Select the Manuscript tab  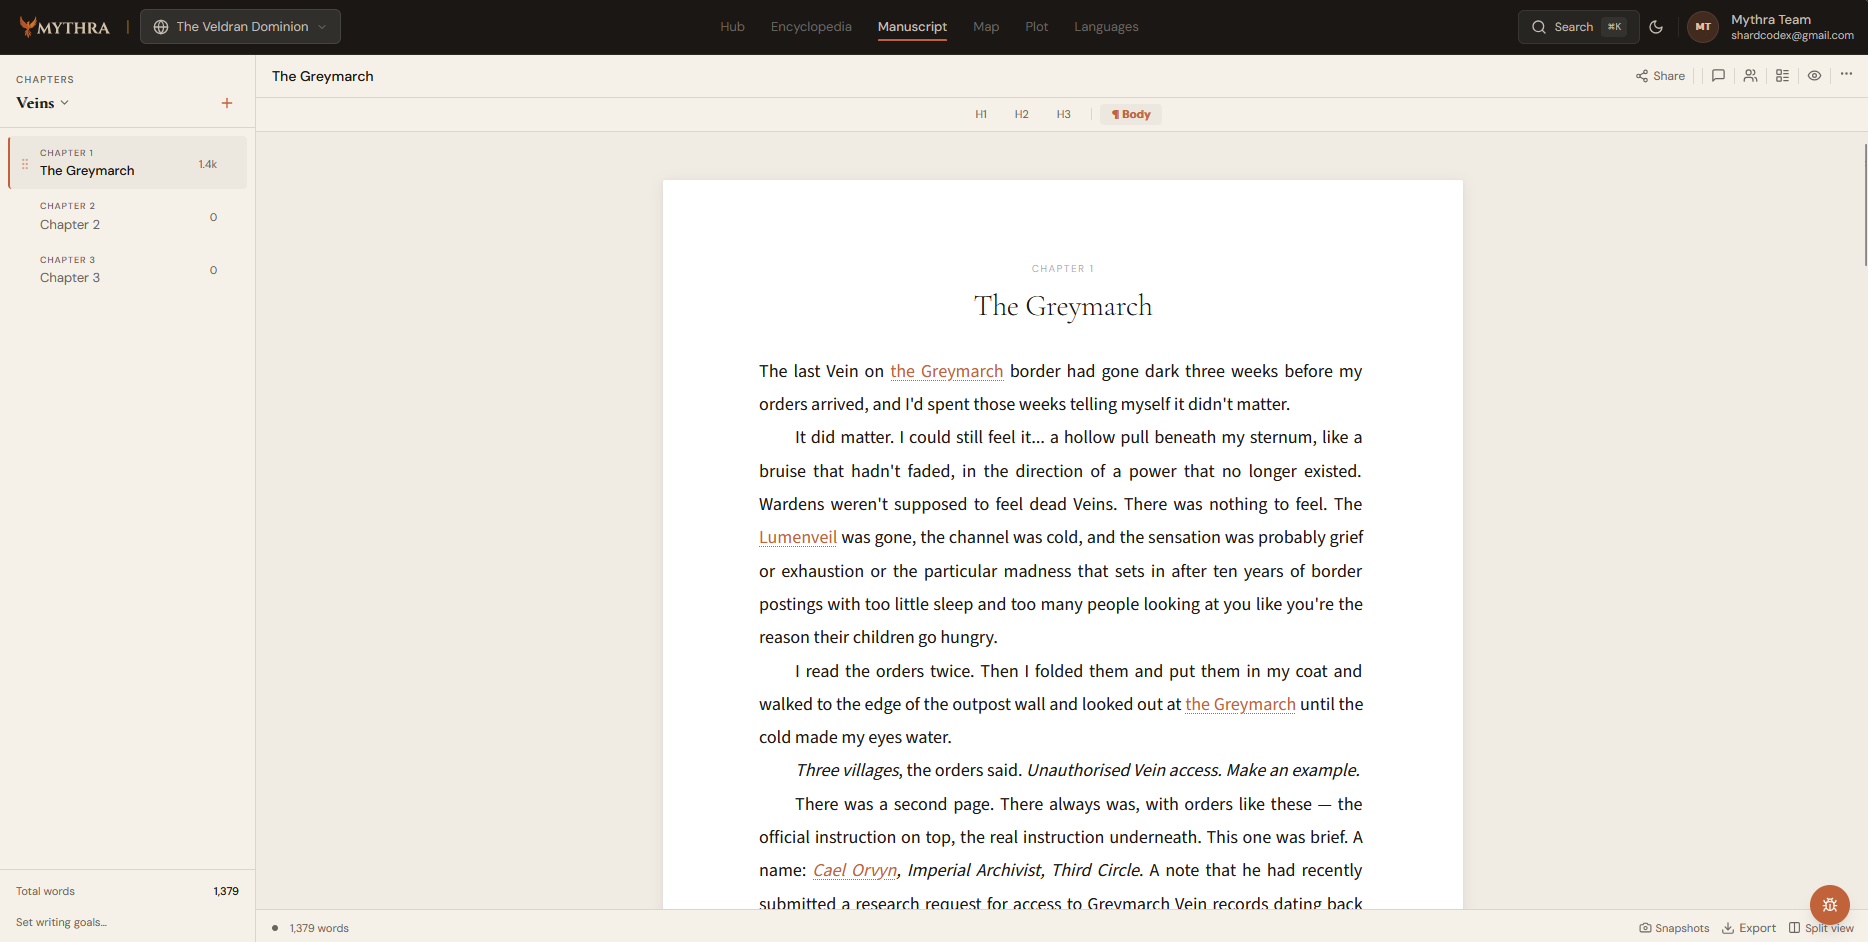point(912,27)
